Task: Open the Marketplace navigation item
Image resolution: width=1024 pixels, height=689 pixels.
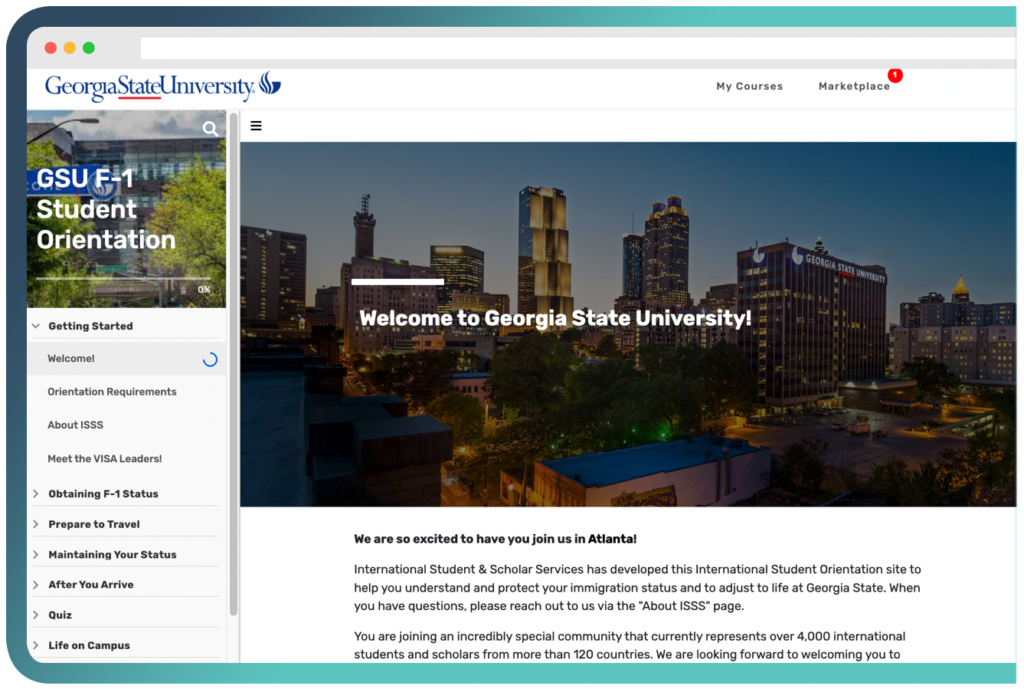Action: [853, 87]
